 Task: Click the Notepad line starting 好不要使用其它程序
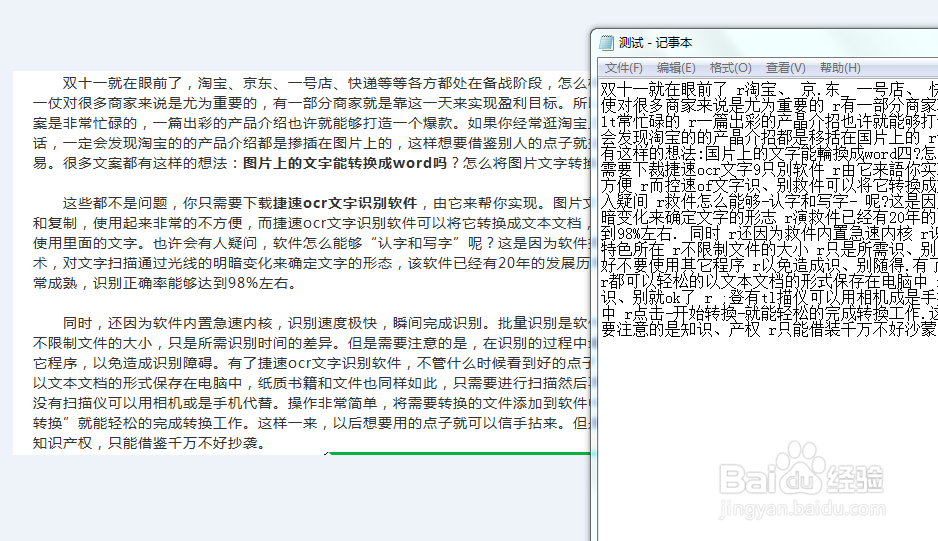click(769, 265)
